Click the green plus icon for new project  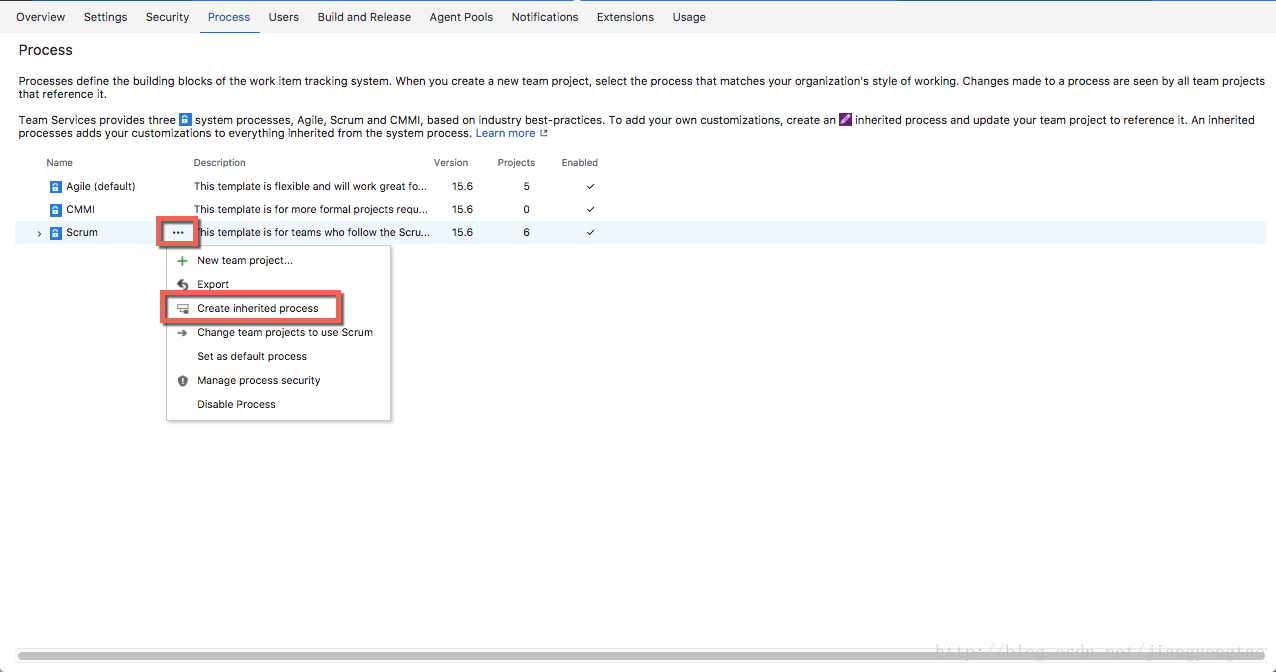click(182, 261)
